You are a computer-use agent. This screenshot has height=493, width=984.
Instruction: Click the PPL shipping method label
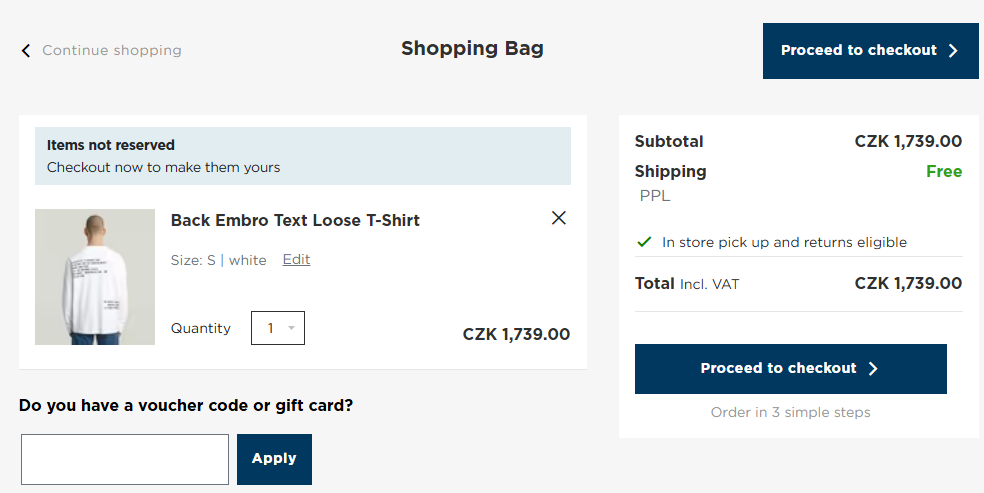tap(655, 196)
